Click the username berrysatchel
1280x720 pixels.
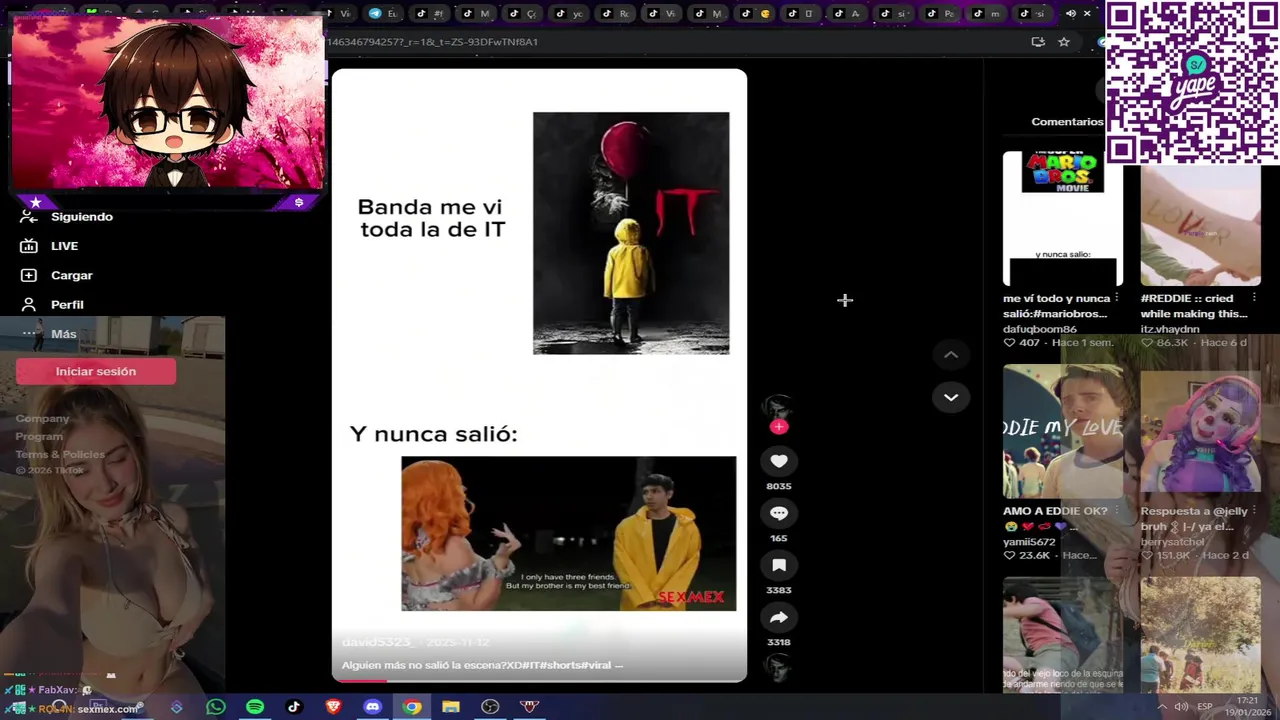[1173, 542]
